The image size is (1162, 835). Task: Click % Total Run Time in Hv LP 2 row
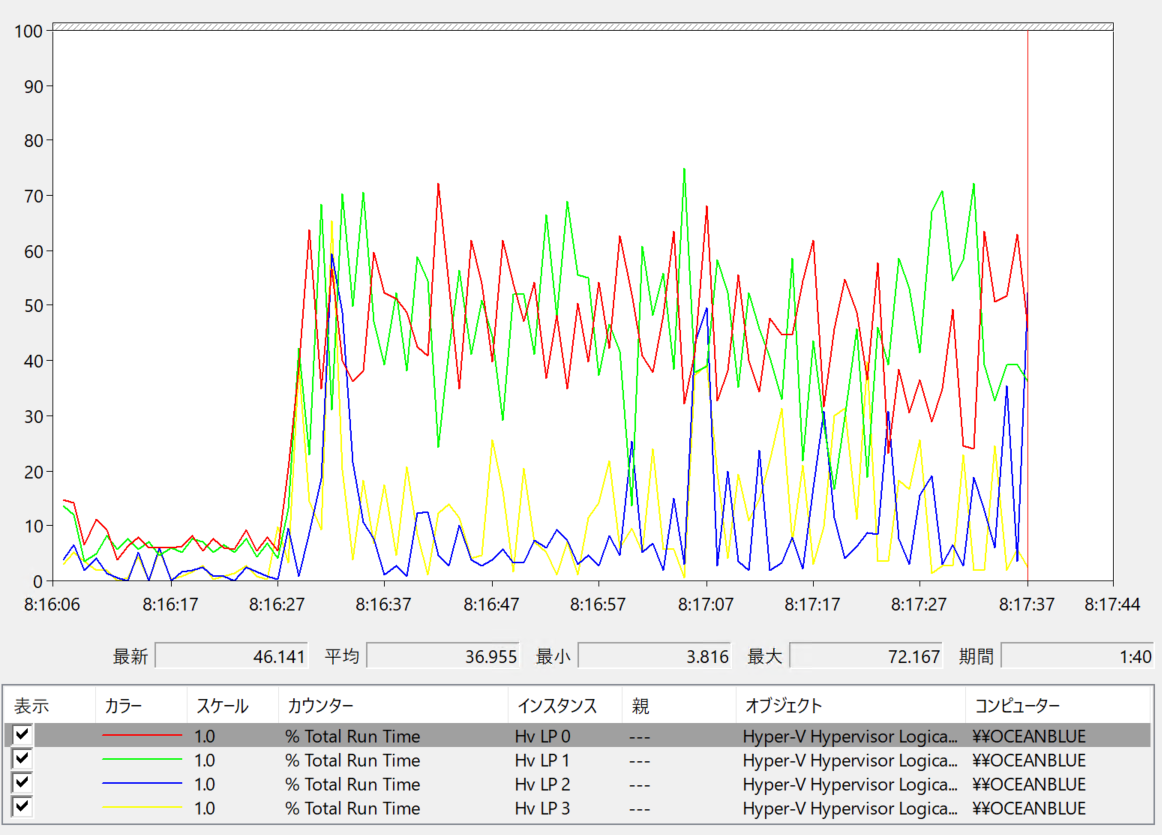click(x=353, y=784)
